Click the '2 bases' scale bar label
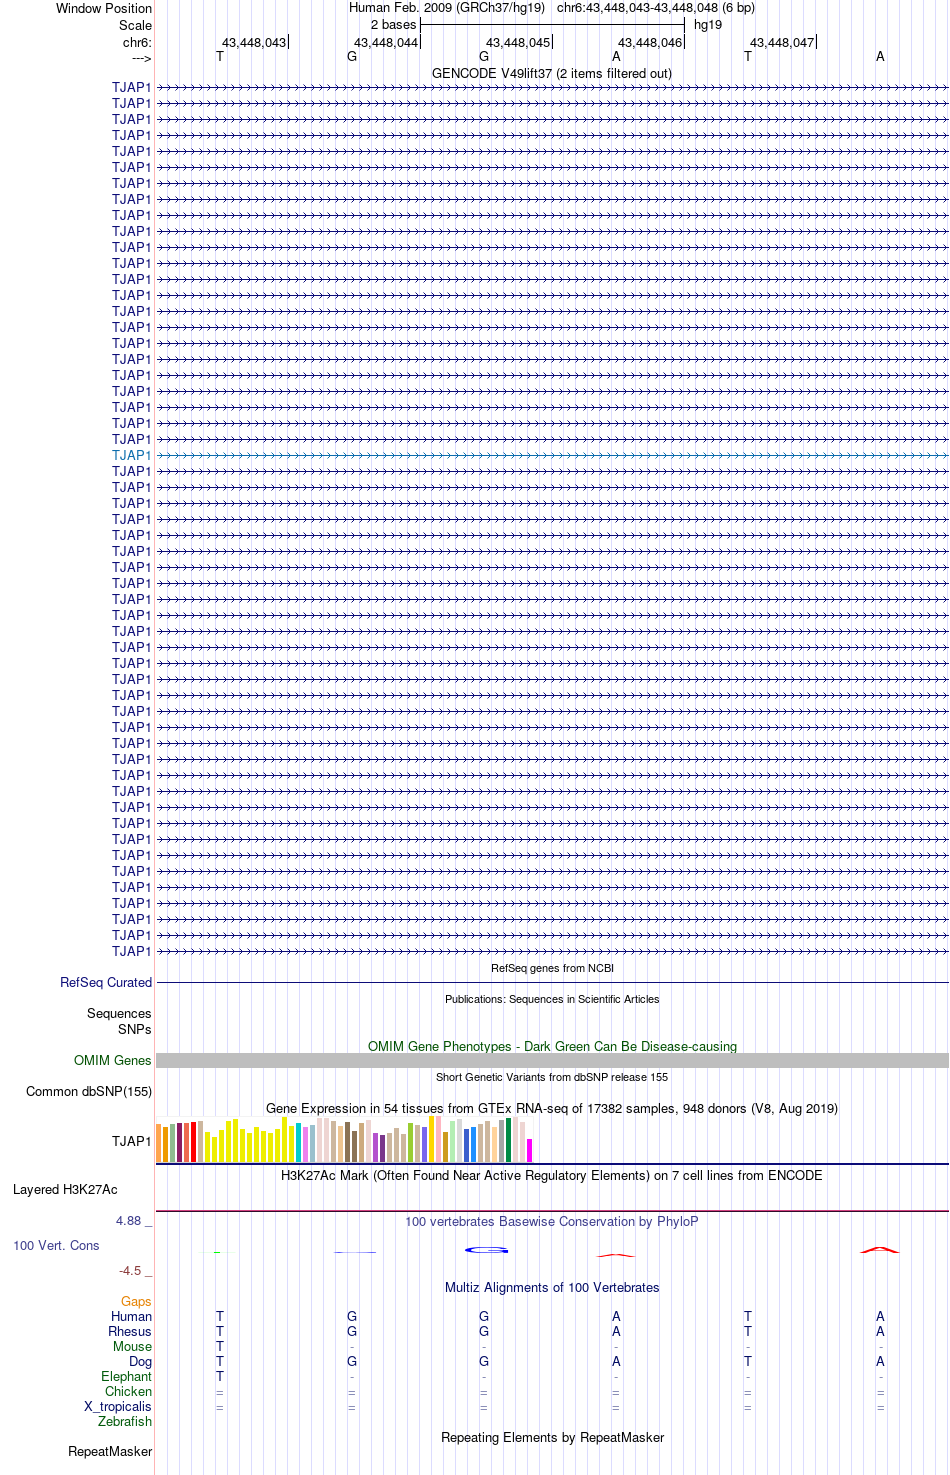The image size is (950, 1475). click(x=393, y=25)
